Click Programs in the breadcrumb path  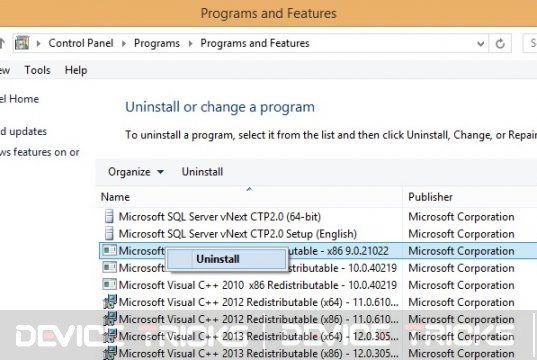157,44
